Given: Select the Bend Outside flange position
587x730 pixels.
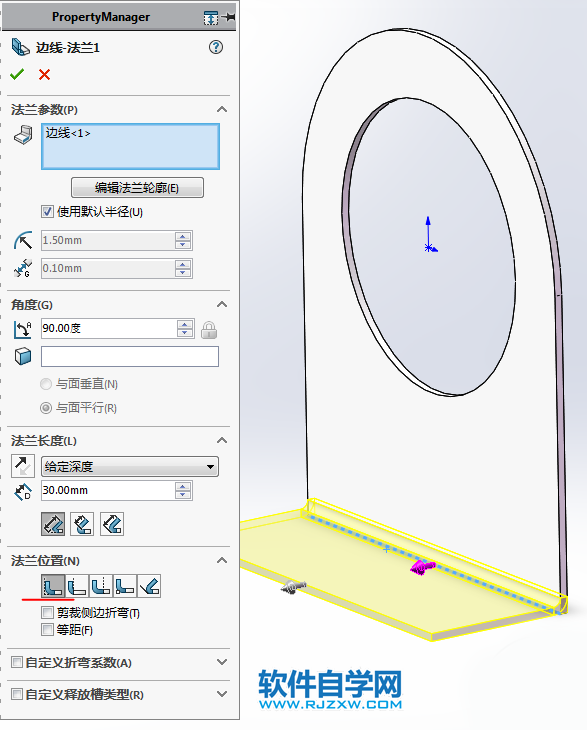Looking at the screenshot, I should coord(101,586).
